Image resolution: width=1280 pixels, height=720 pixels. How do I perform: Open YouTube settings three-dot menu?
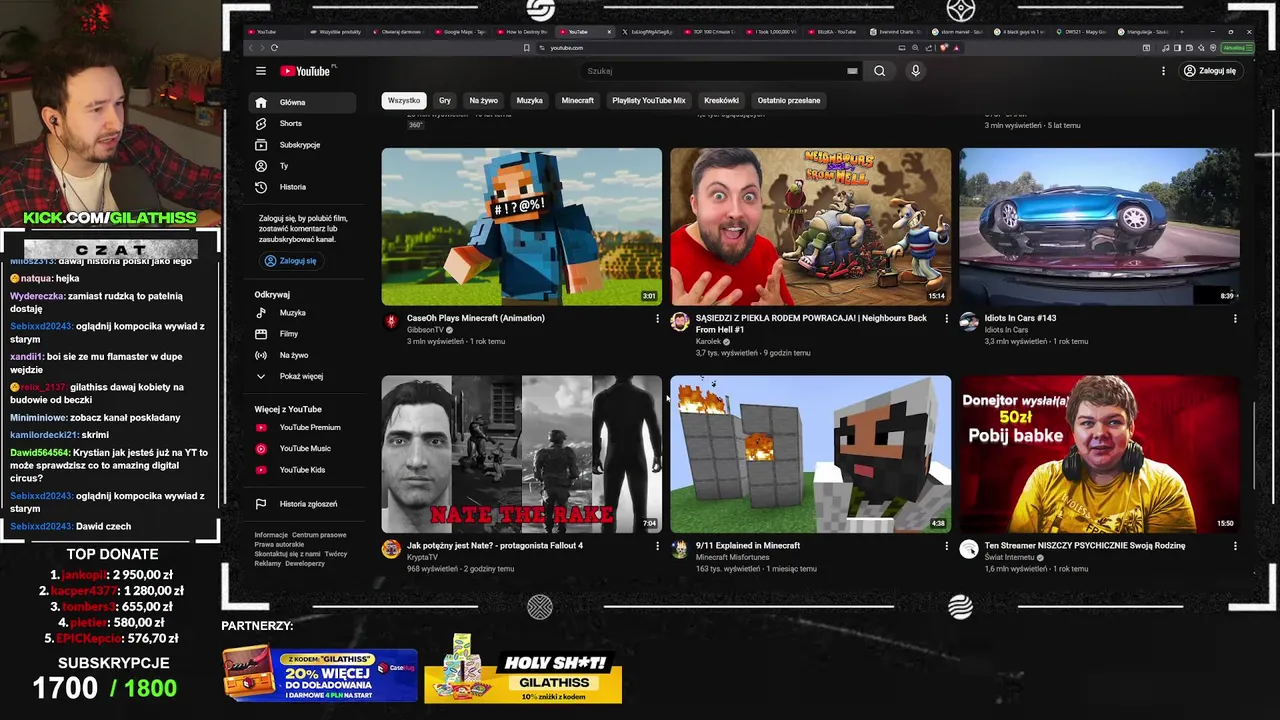pos(1163,71)
